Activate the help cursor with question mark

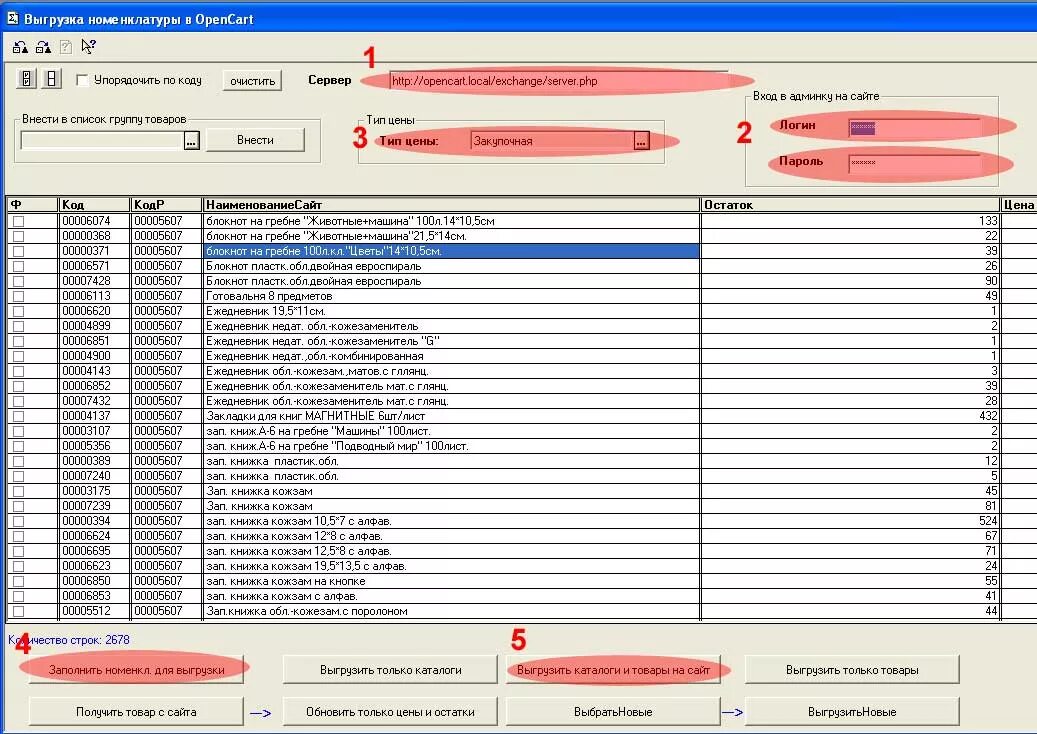point(88,46)
